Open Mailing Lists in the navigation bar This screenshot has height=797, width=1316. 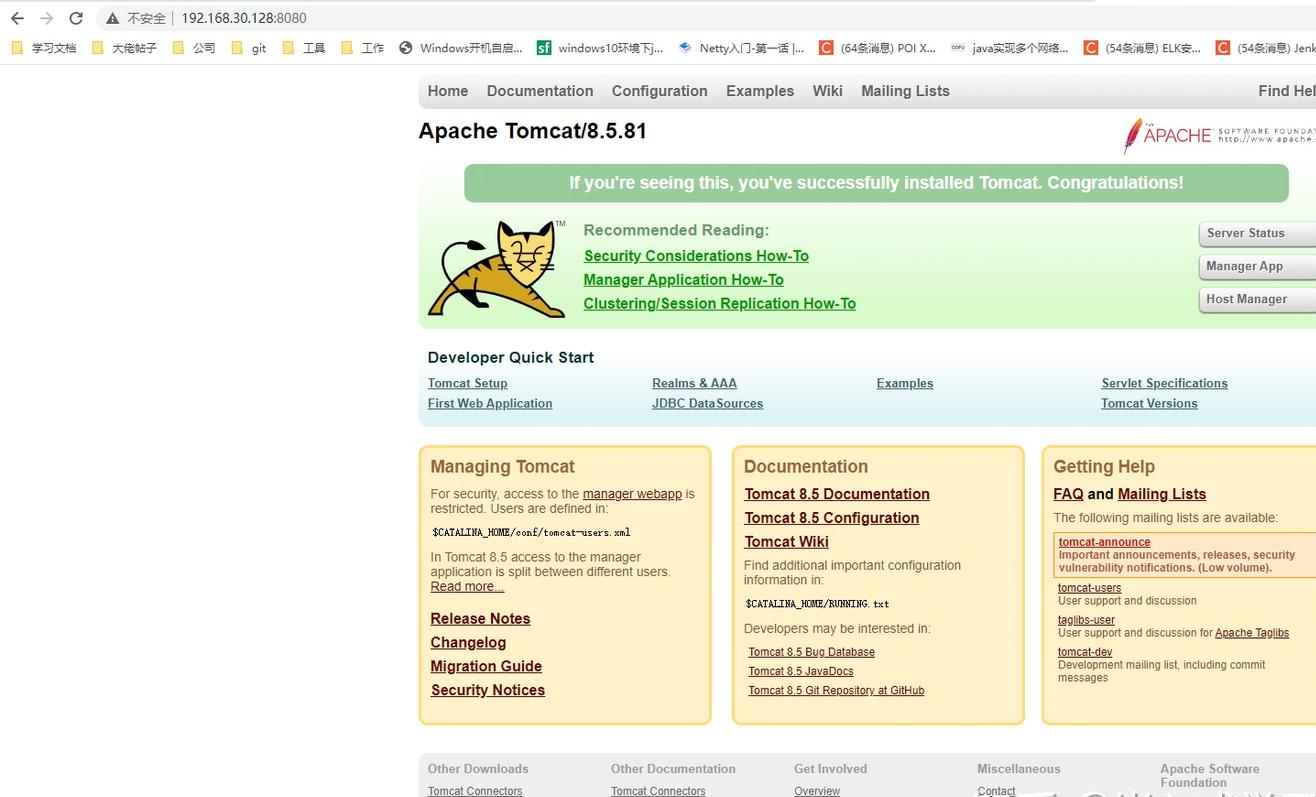[905, 91]
